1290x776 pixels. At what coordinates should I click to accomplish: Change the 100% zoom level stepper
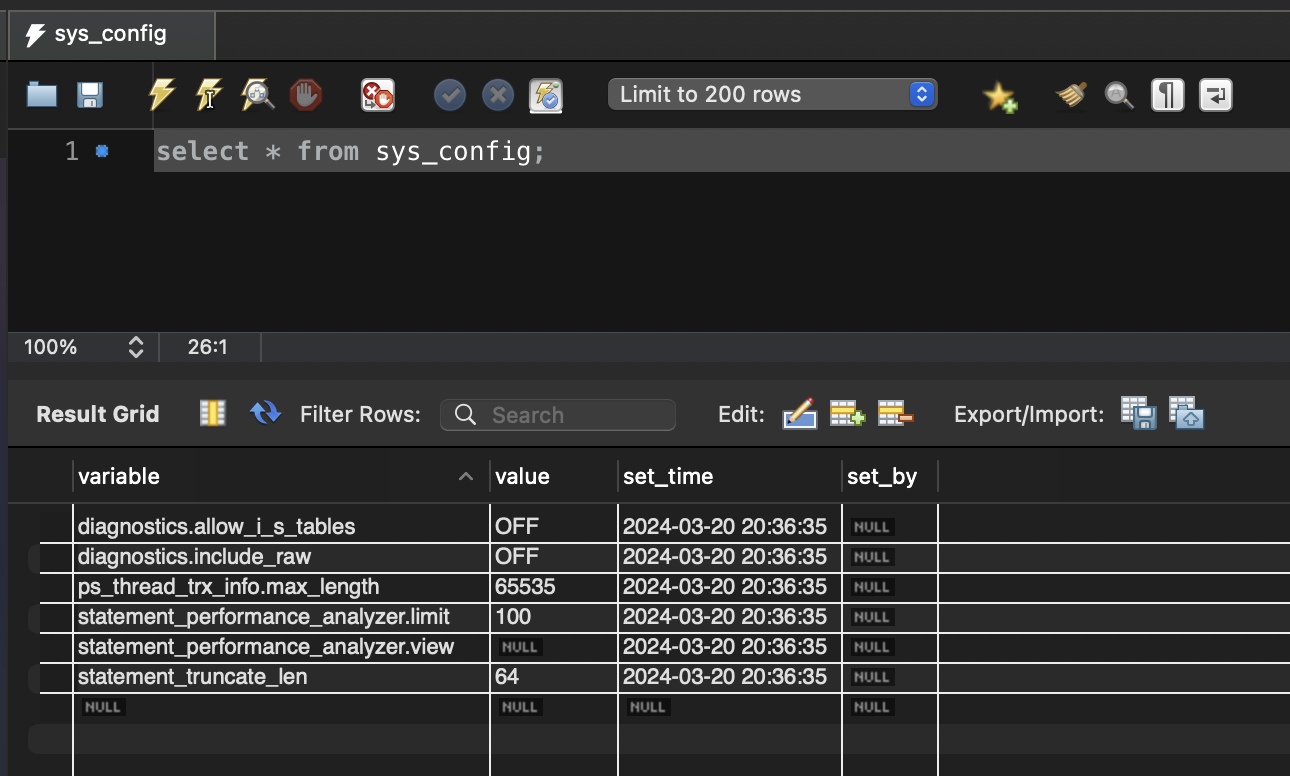click(x=136, y=347)
